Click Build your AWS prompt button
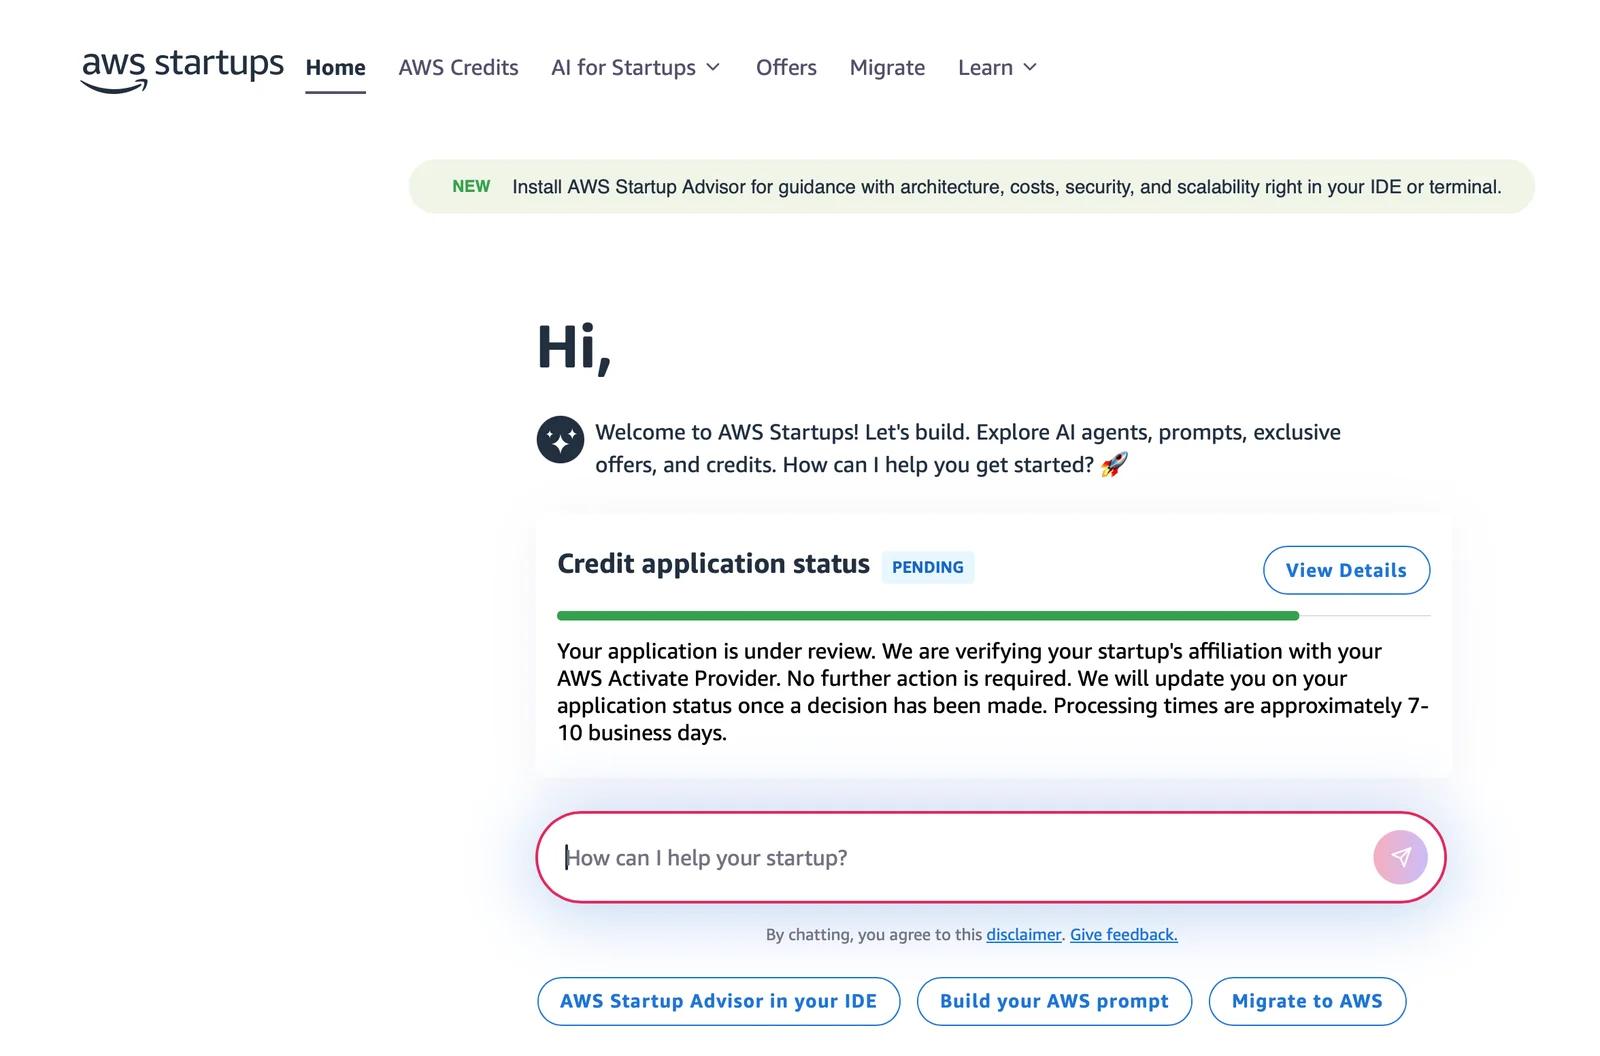The image size is (1600, 1056). click(1054, 1001)
